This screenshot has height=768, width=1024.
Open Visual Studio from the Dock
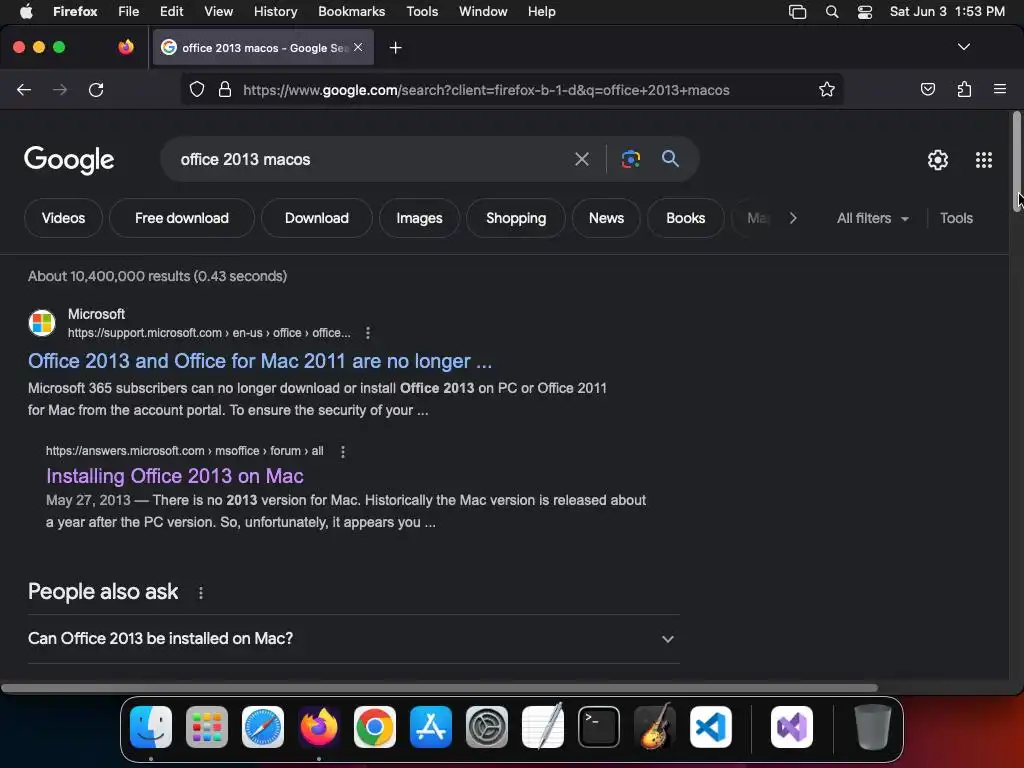792,727
